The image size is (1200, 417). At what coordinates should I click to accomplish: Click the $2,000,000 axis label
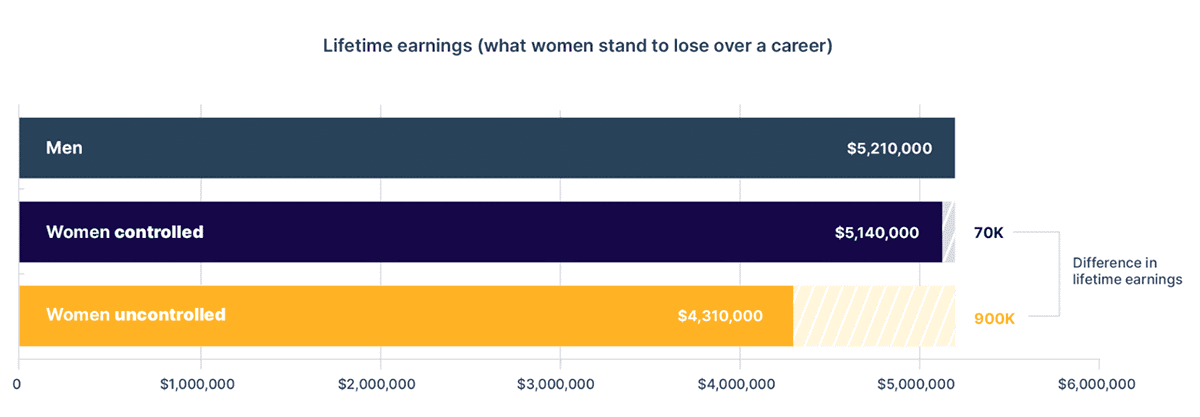click(x=380, y=384)
